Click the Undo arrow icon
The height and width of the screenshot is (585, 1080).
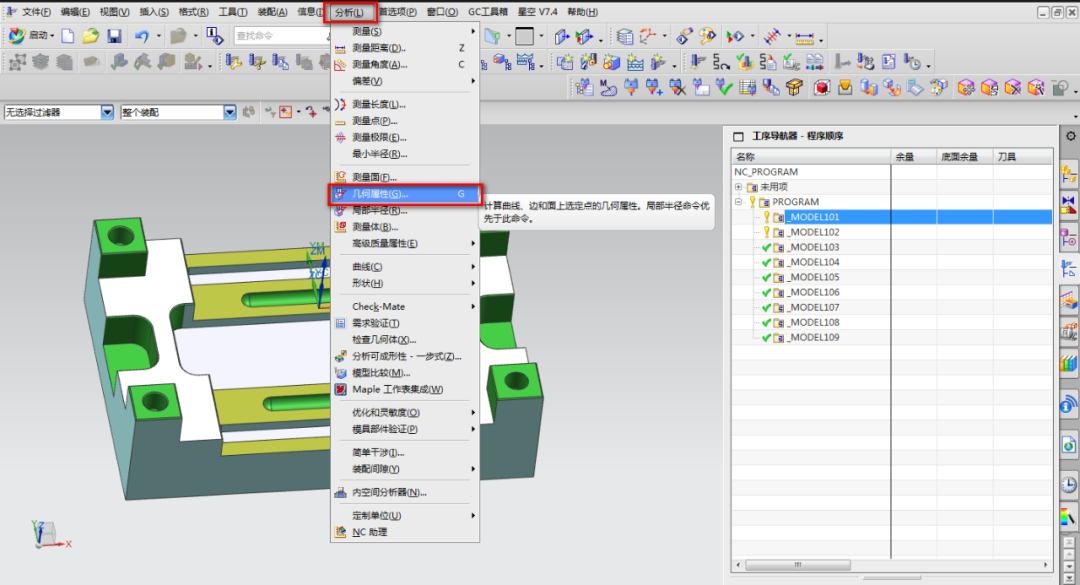click(141, 36)
